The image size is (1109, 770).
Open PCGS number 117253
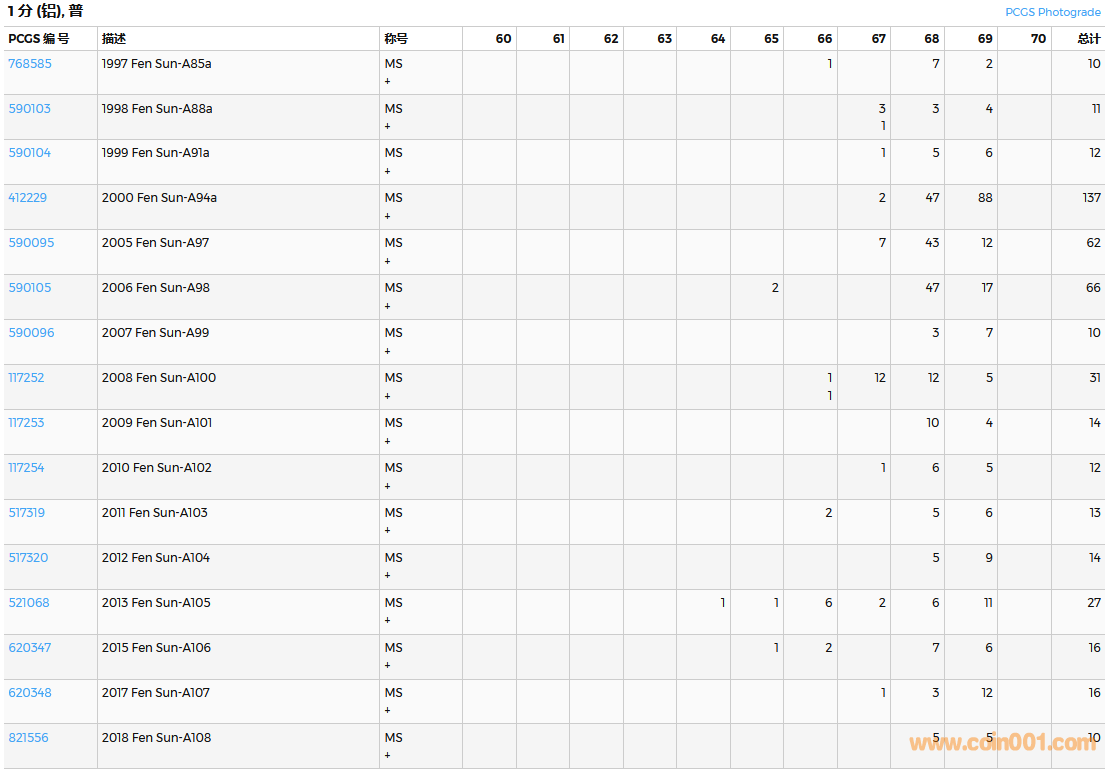point(26,423)
